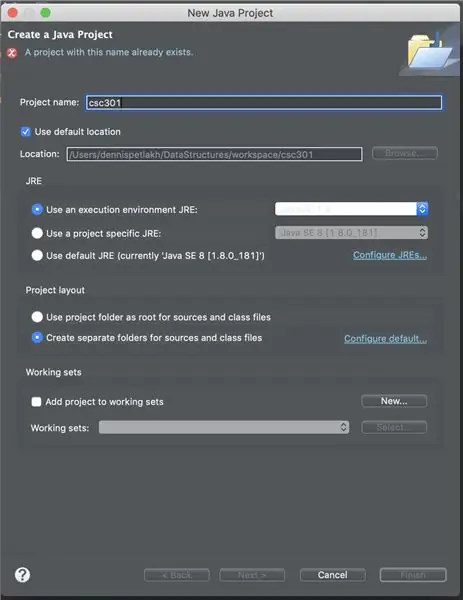This screenshot has height=600, width=463.
Task: Click the New working set button
Action: tap(394, 401)
